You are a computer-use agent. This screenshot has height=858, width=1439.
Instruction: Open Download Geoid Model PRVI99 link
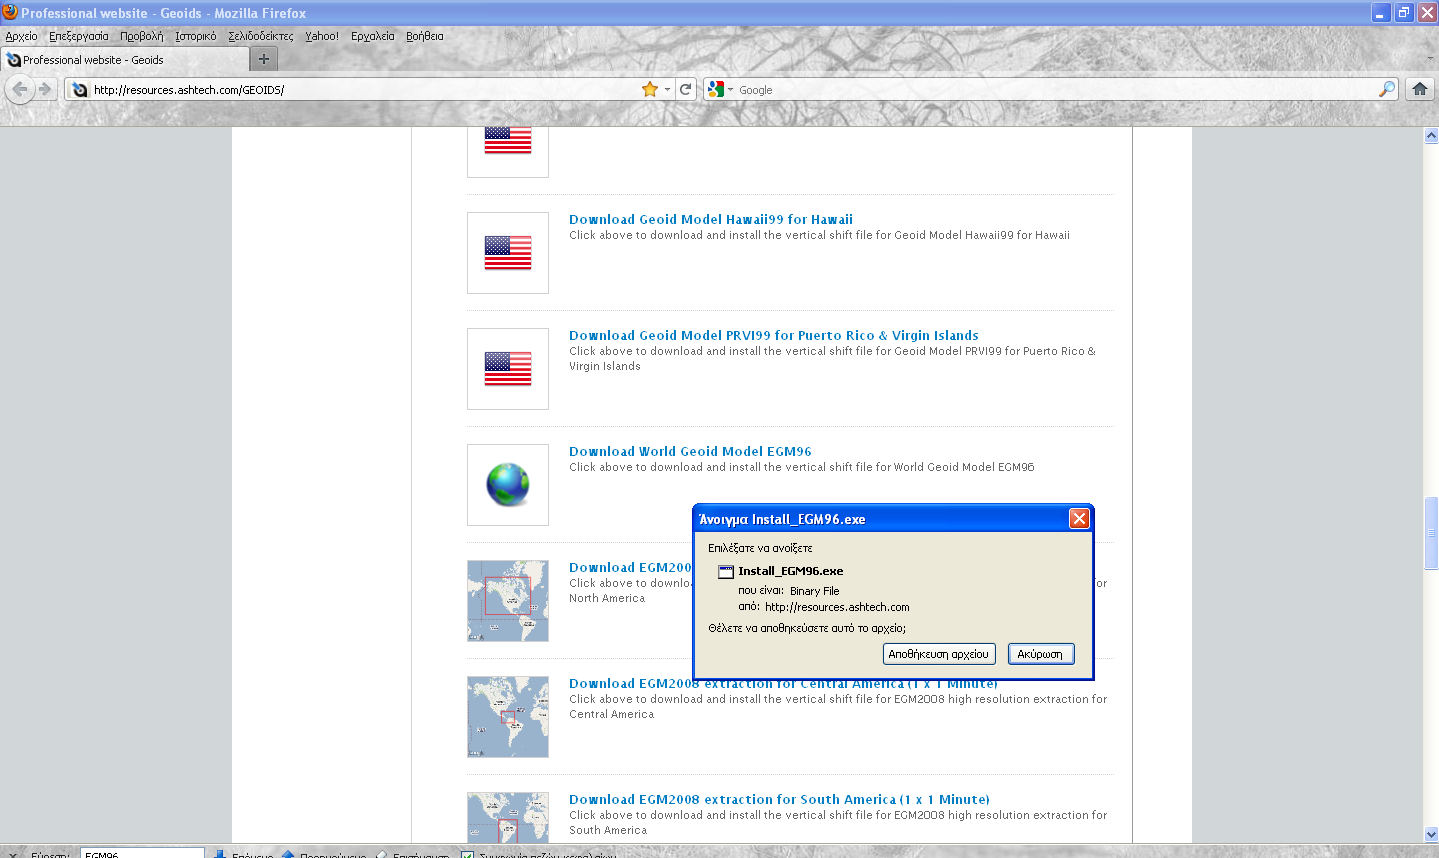(774, 335)
